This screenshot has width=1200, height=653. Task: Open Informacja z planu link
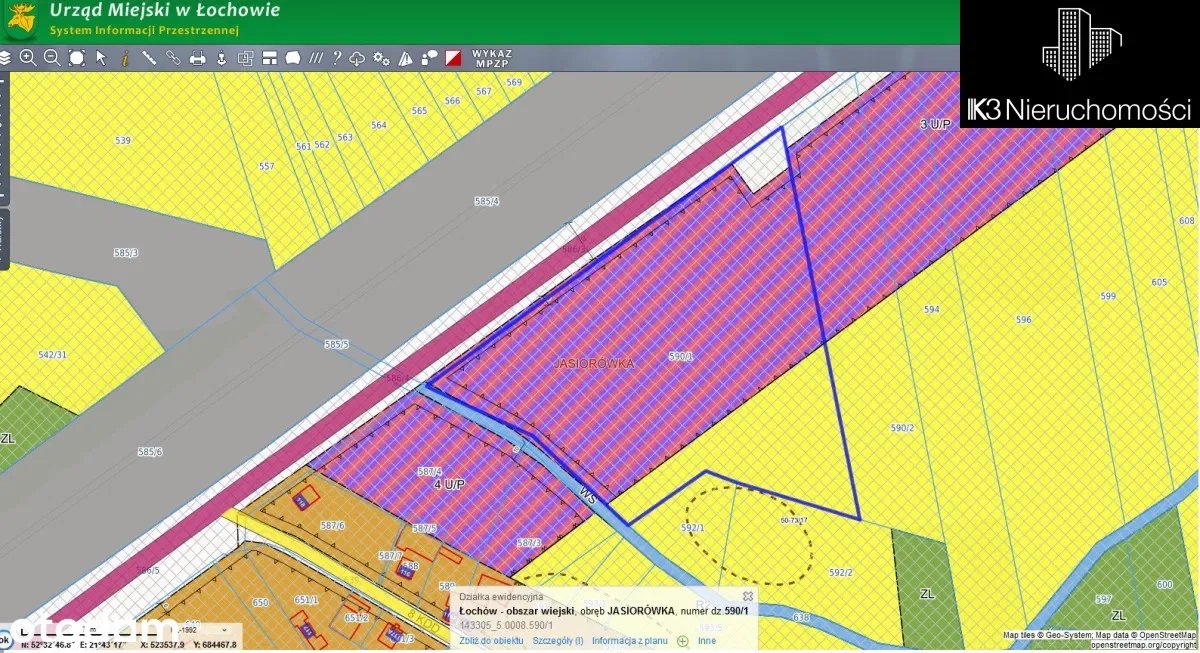pos(629,641)
